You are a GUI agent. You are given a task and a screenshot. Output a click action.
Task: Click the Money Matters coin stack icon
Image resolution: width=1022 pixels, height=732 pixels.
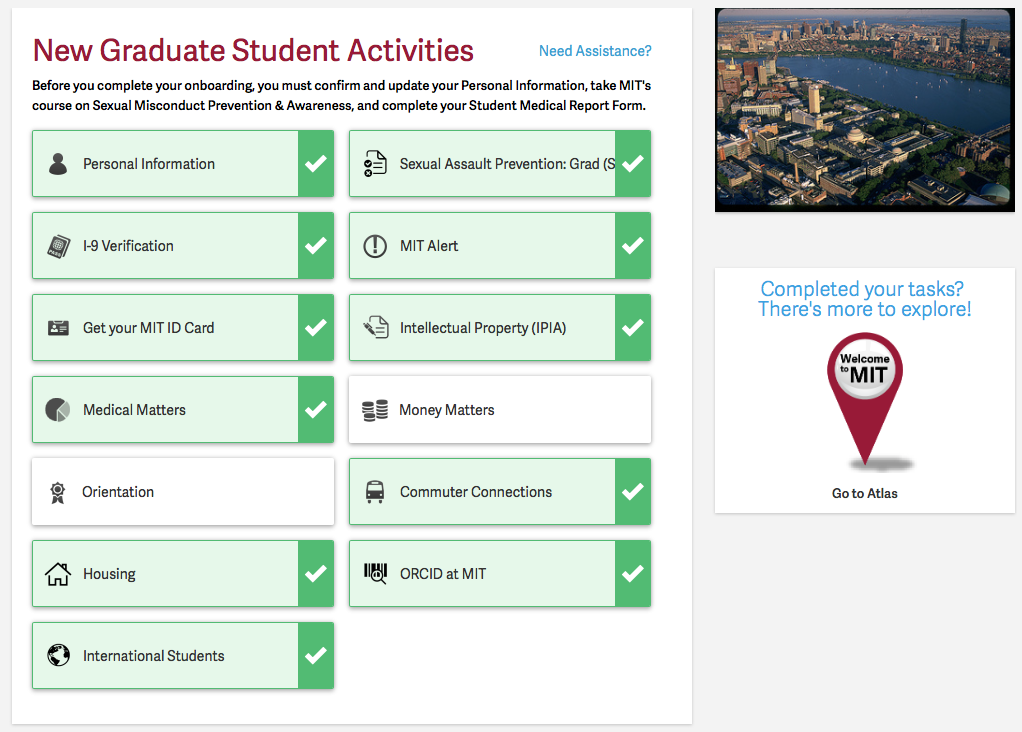coord(375,410)
